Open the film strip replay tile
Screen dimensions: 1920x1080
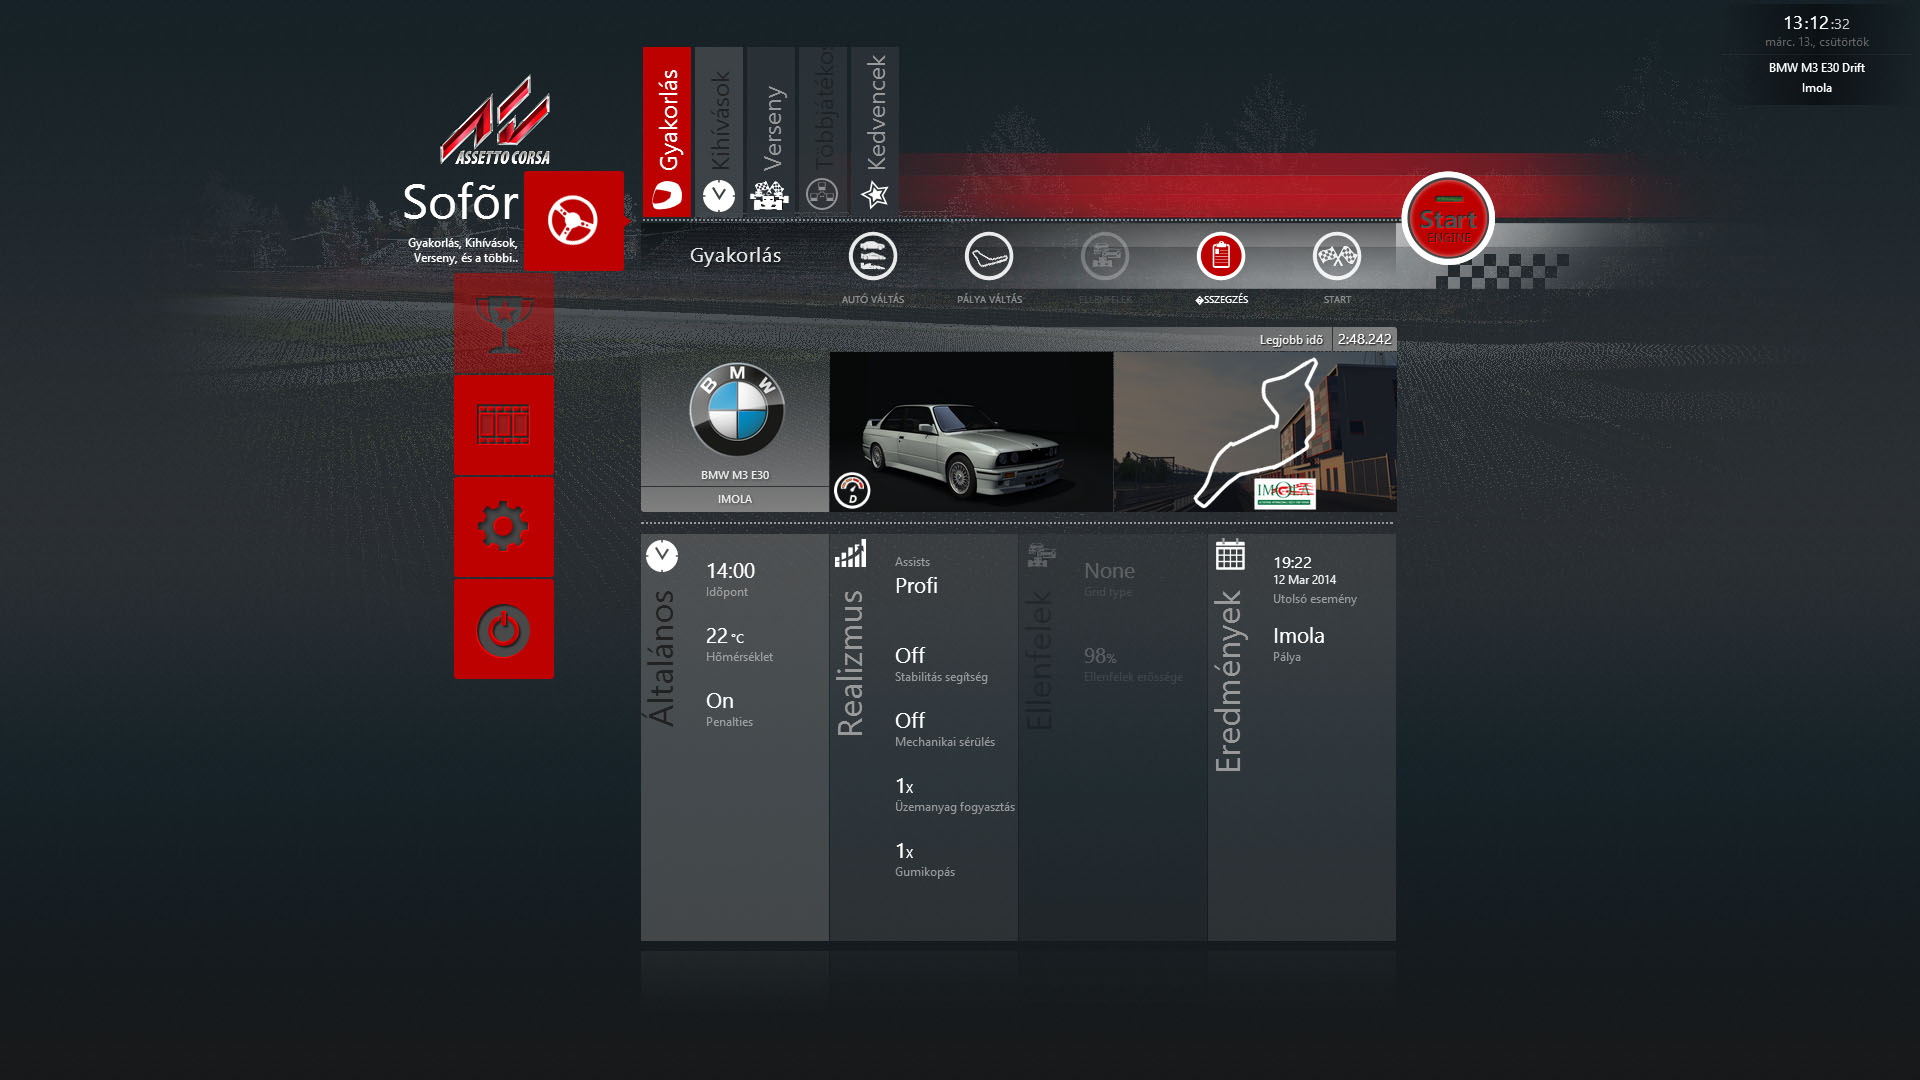coord(503,425)
